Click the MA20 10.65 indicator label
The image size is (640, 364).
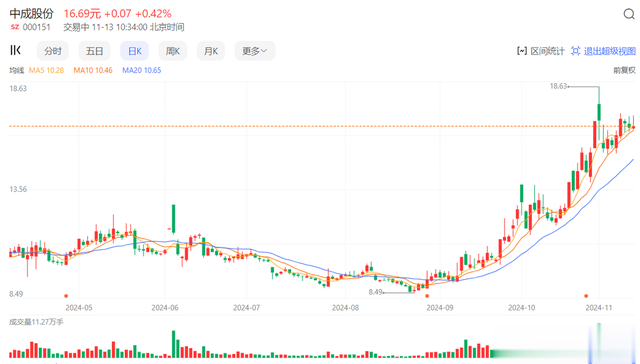point(142,70)
